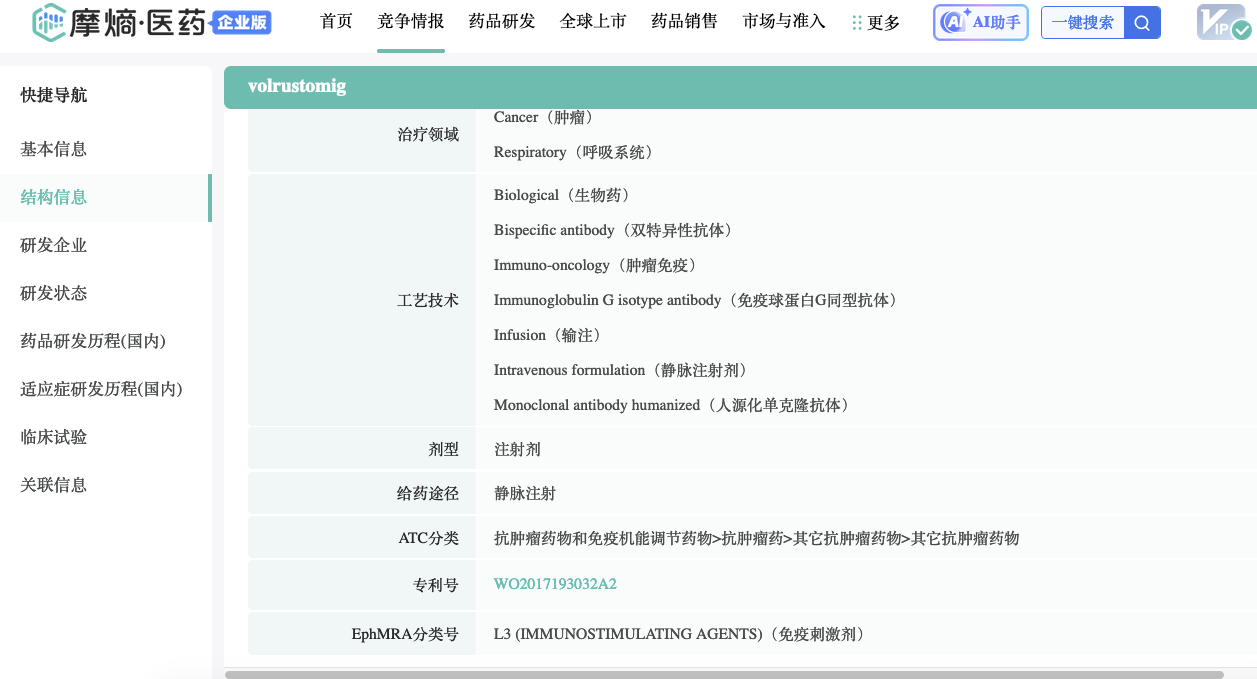Click the 企业版 badge

coord(241,22)
